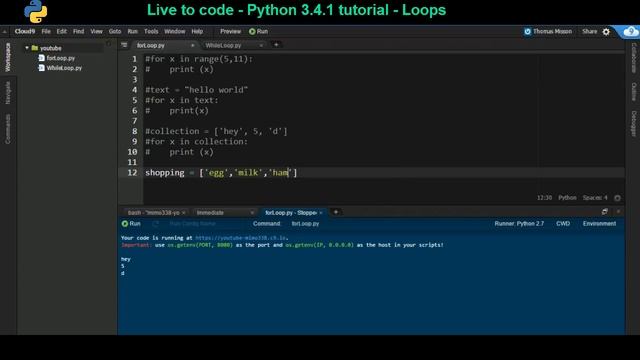Click the cursor position 12:30 in status bar
This screenshot has height=360, width=640.
click(544, 198)
